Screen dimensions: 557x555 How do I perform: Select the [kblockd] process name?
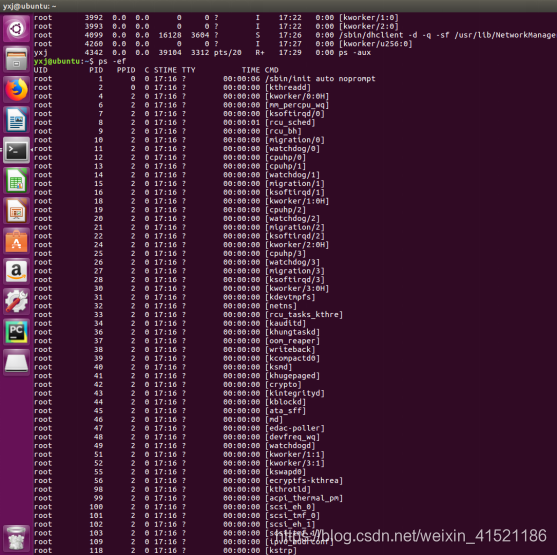285,402
